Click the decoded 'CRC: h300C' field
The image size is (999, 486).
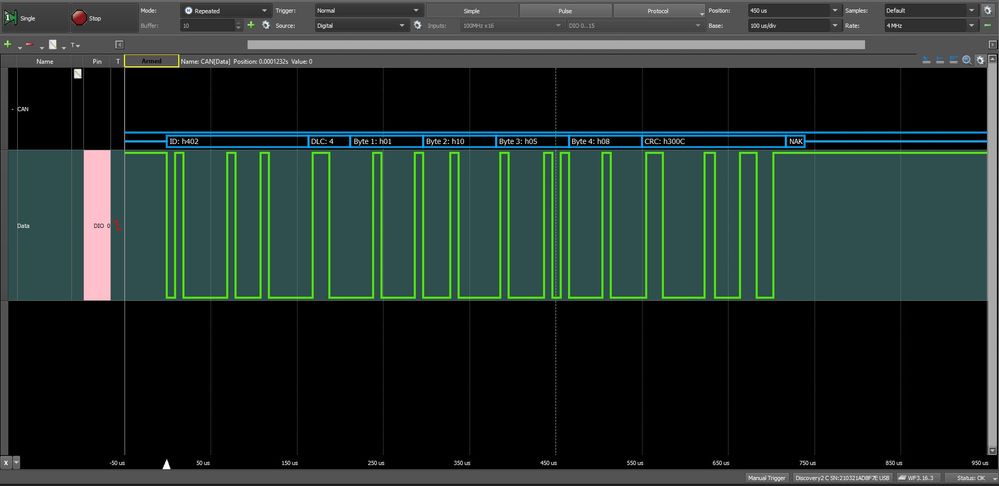coord(714,141)
